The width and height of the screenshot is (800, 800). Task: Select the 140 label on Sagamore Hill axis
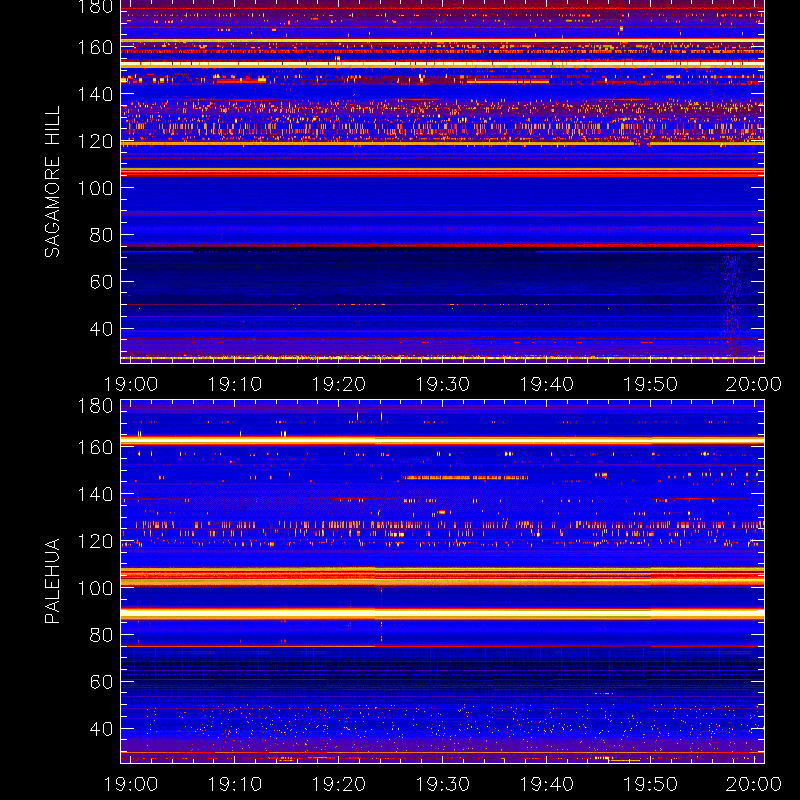[x=95, y=94]
